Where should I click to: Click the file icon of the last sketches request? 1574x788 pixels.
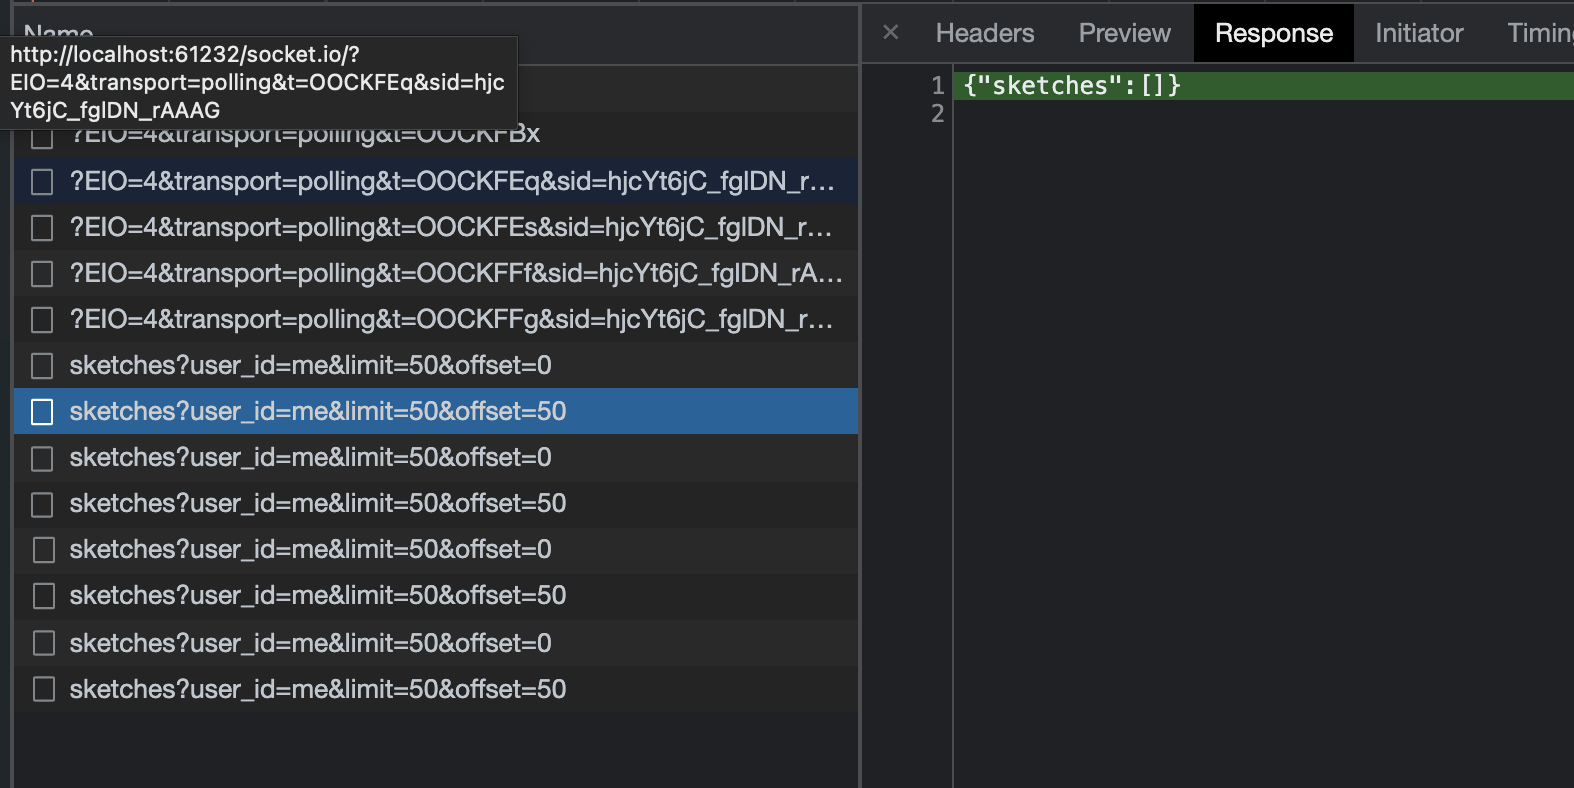click(x=44, y=690)
